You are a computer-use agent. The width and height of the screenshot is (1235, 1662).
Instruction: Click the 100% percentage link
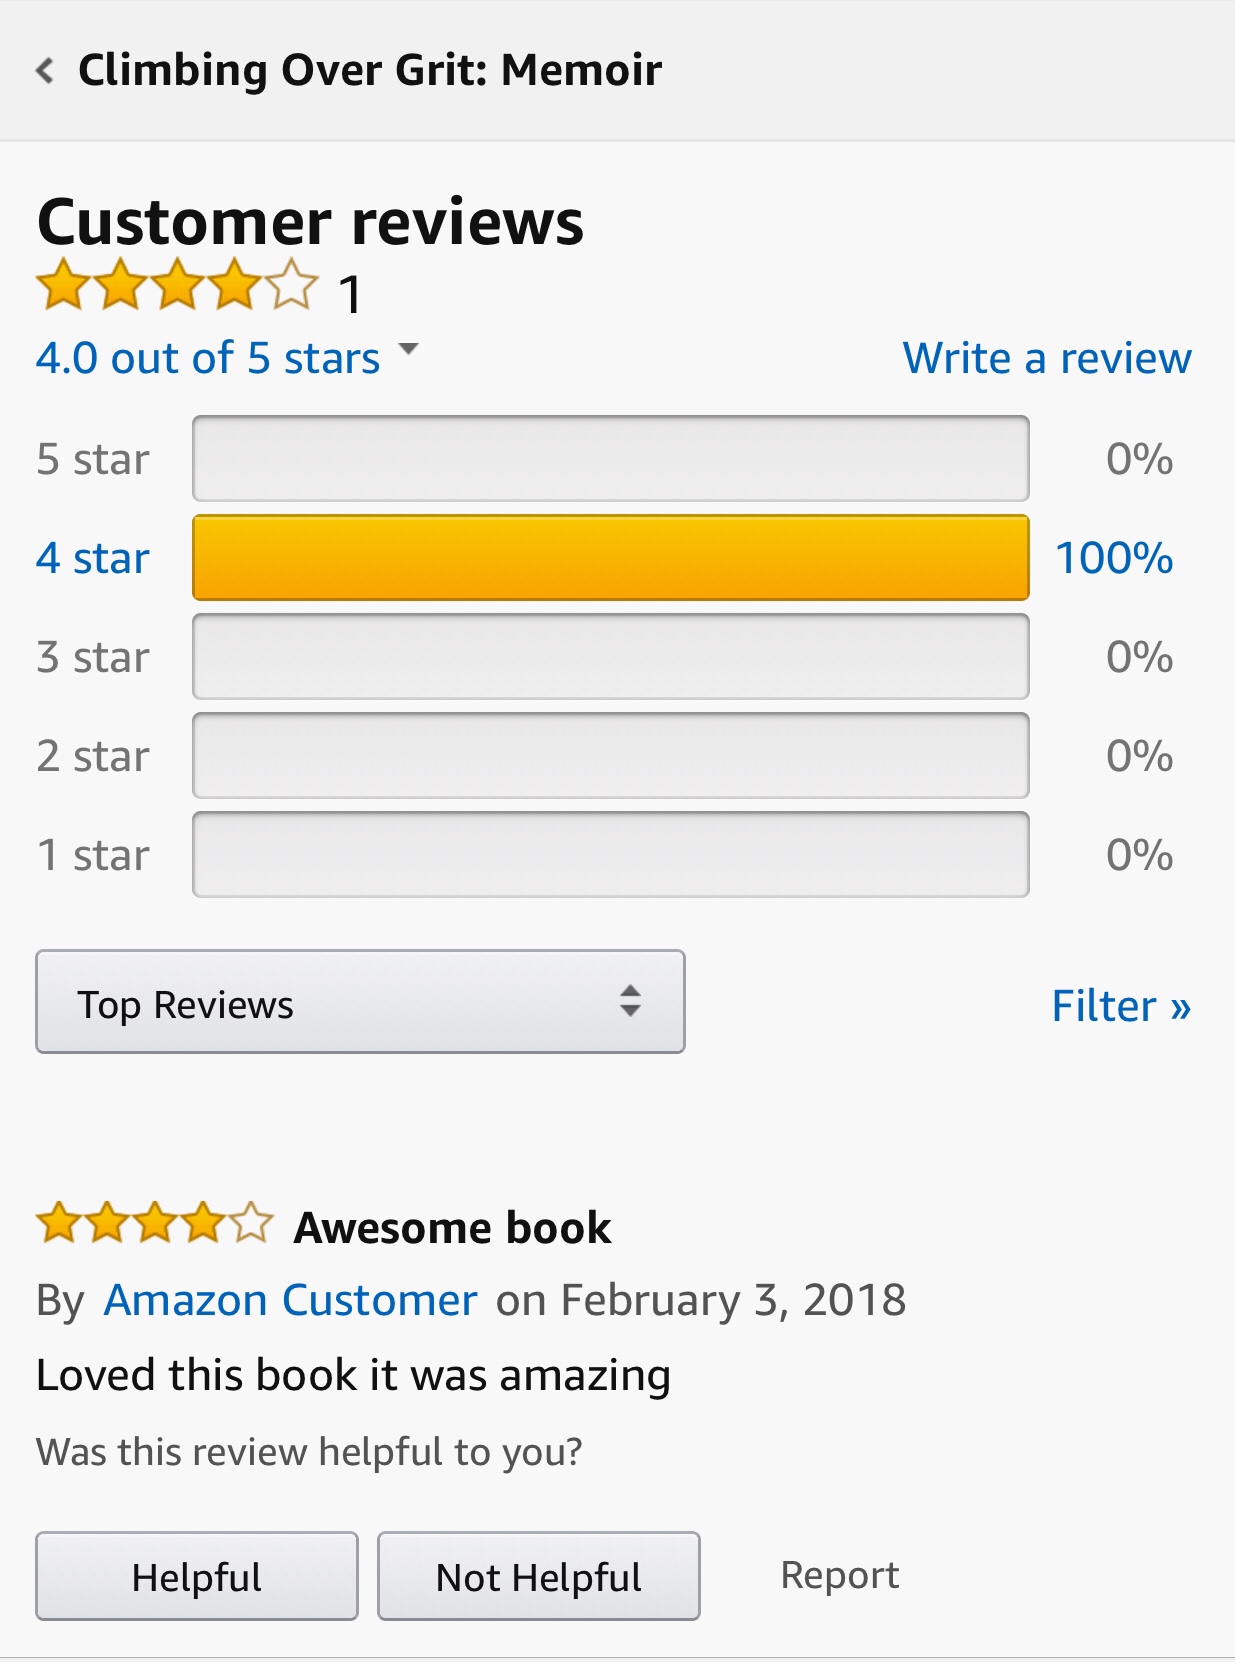click(x=1114, y=558)
